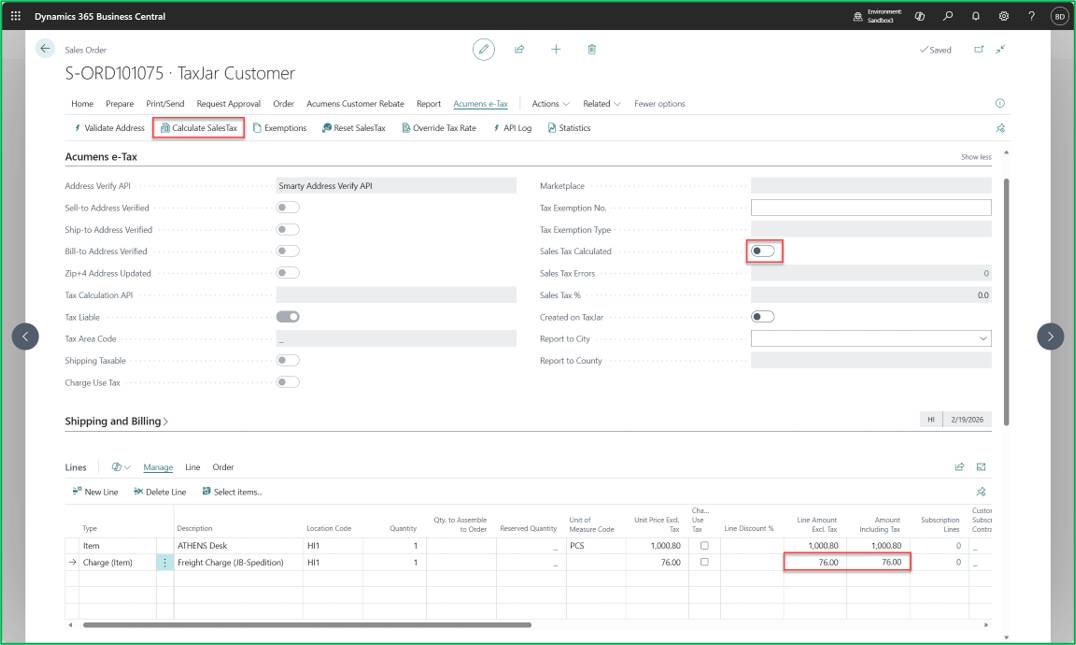This screenshot has height=645, width=1076.
Task: Open row menu for Freight Charge line
Action: pos(165,563)
